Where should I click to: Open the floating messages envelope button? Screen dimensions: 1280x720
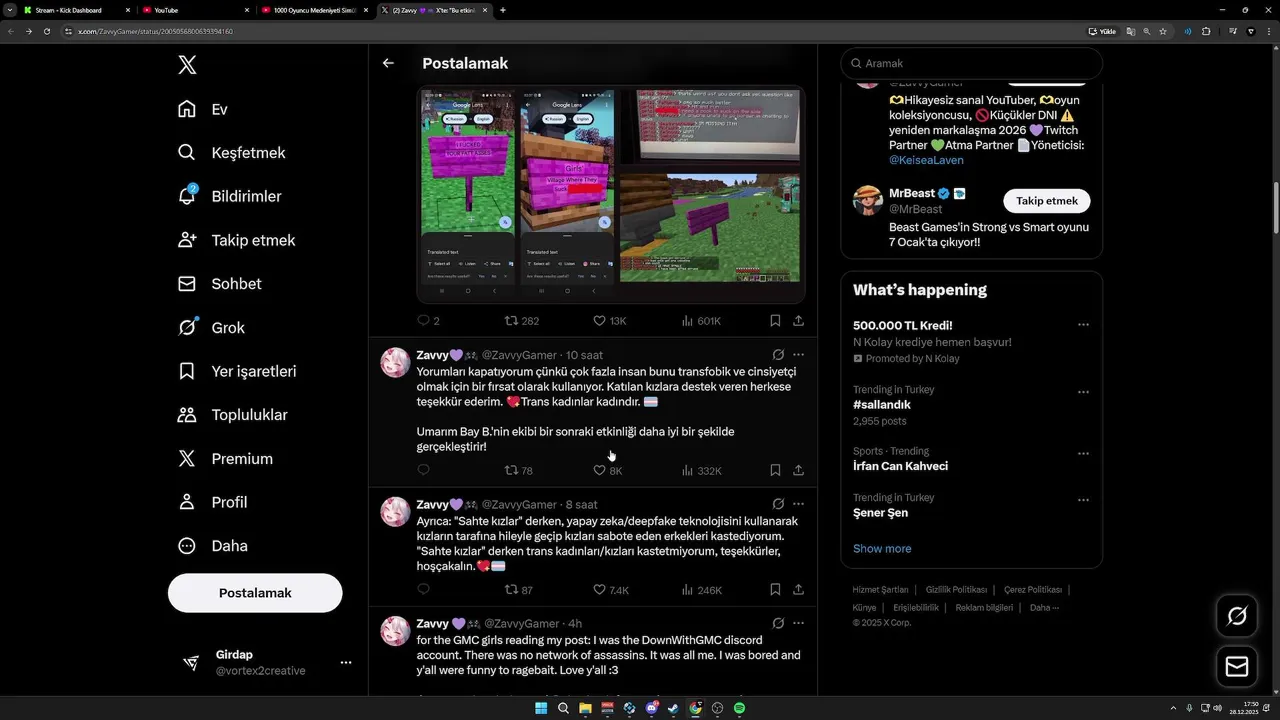tap(1237, 666)
